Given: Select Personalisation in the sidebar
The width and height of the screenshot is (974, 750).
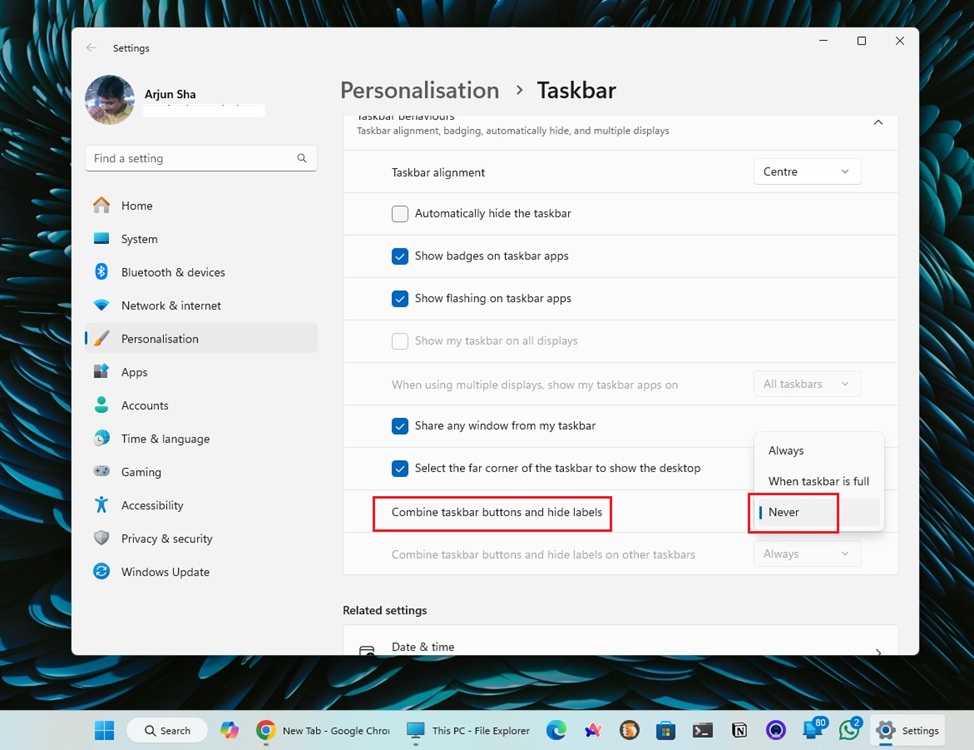Looking at the screenshot, I should pyautogui.click(x=201, y=339).
